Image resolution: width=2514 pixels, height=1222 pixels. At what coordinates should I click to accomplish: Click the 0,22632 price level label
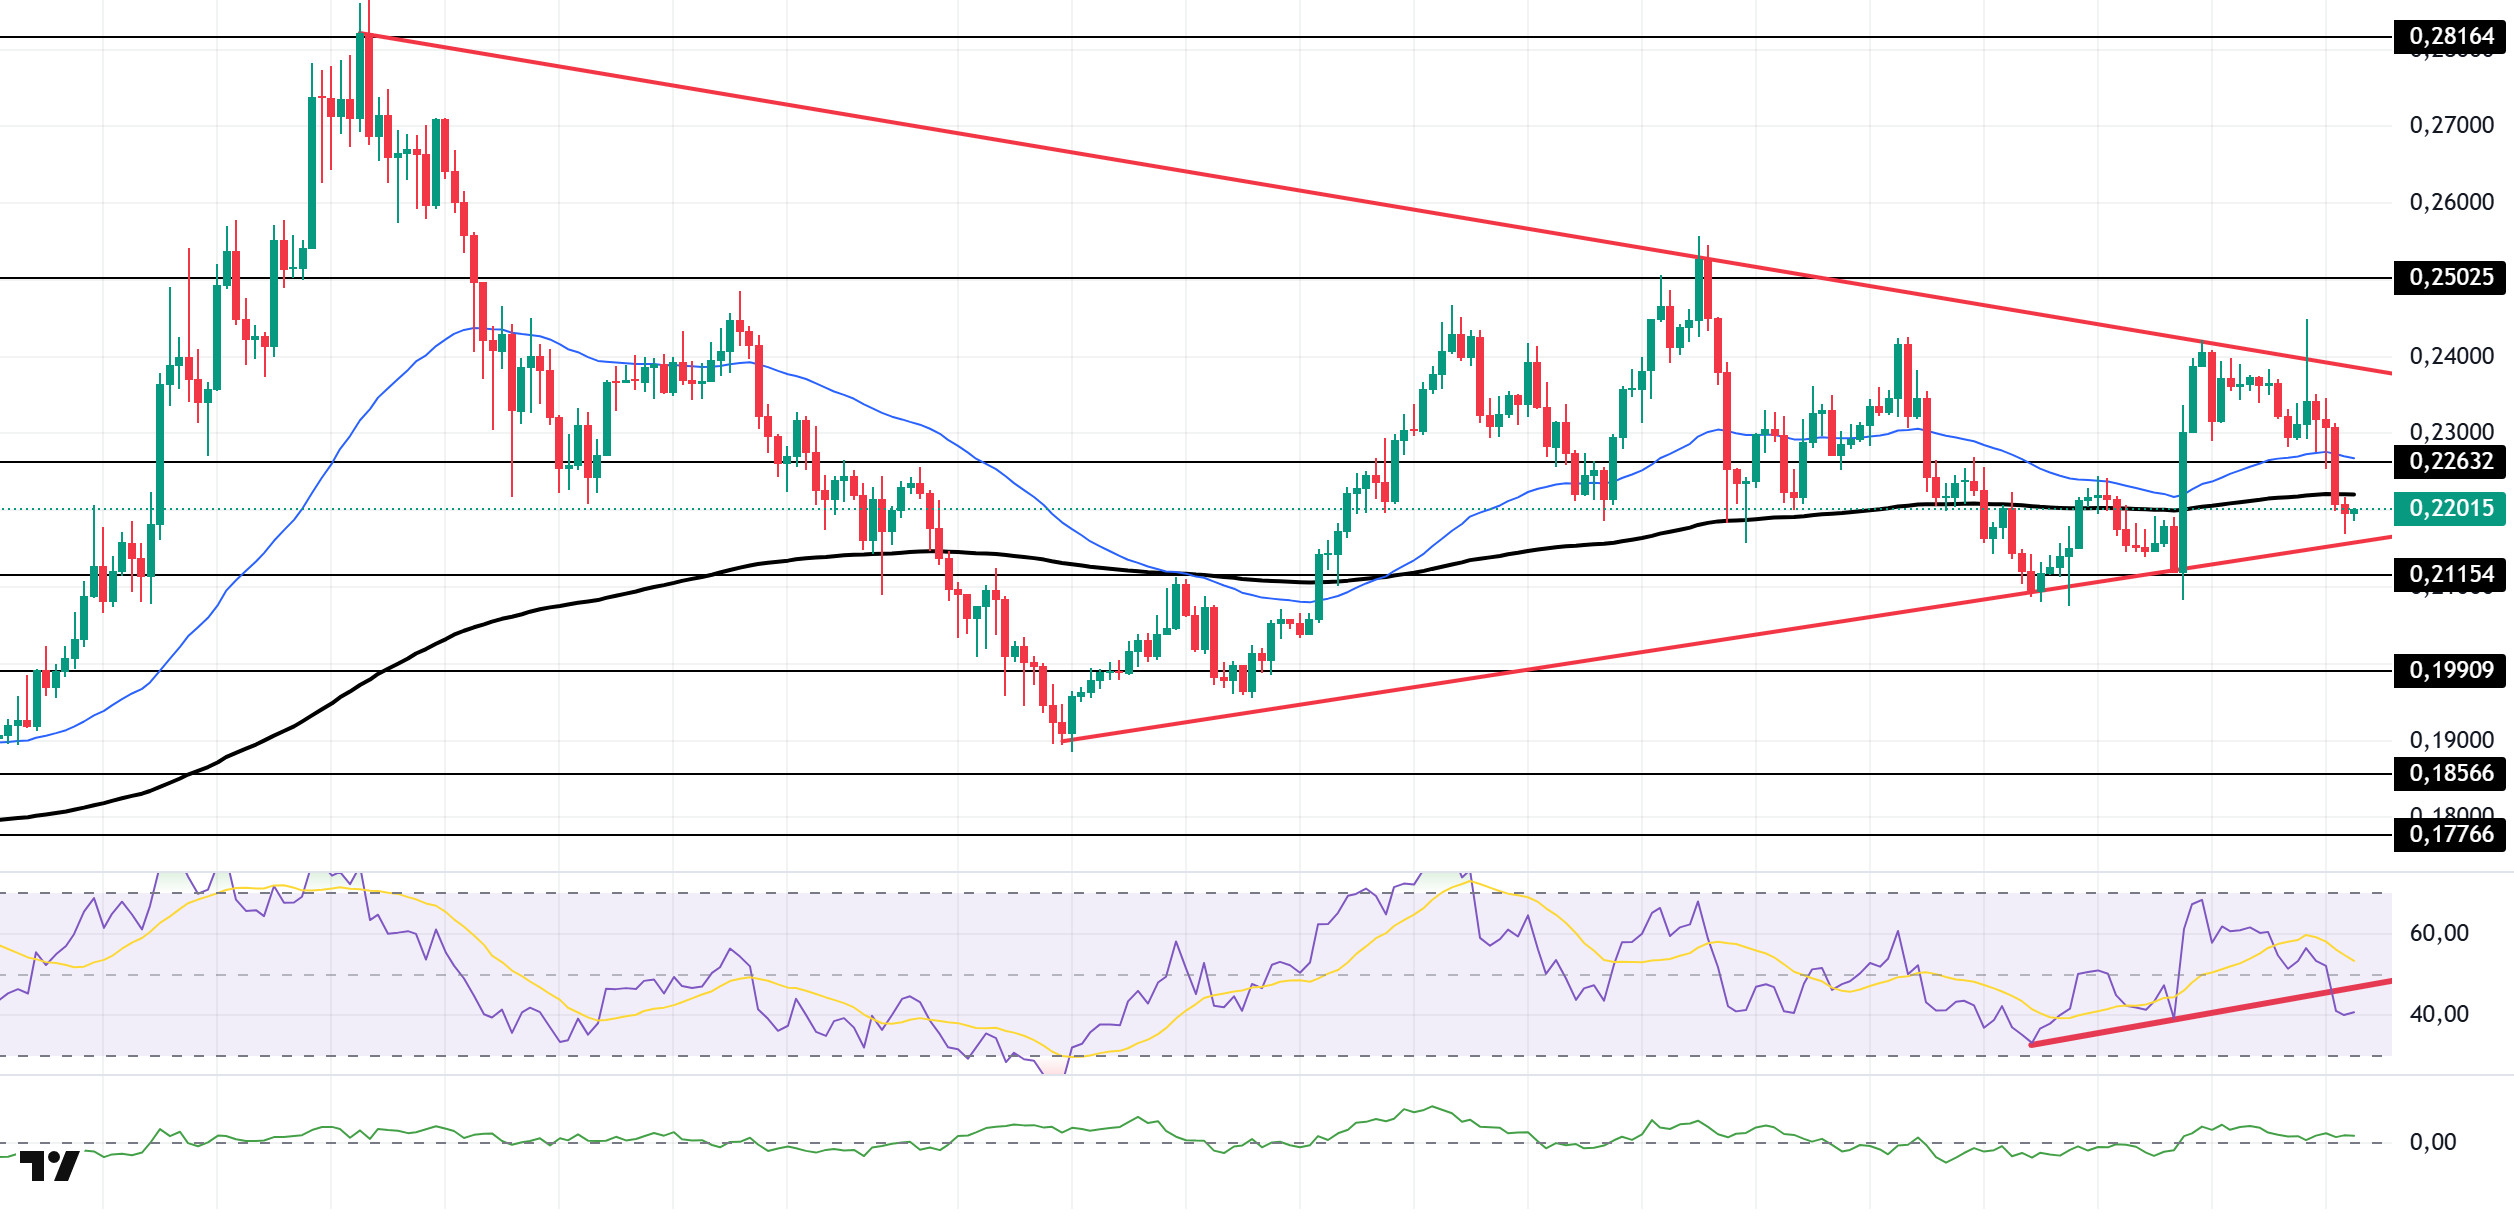(x=2450, y=461)
